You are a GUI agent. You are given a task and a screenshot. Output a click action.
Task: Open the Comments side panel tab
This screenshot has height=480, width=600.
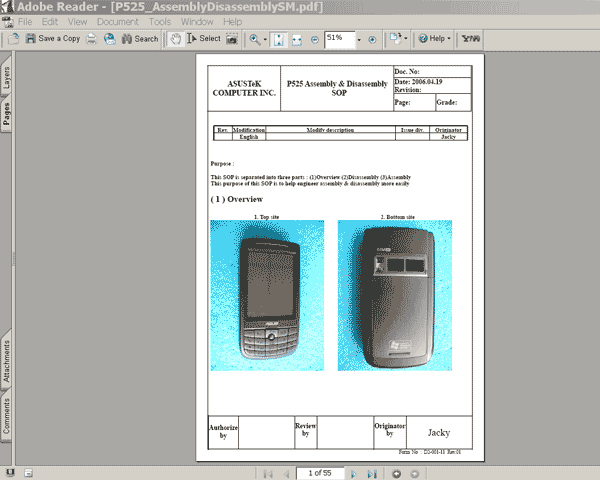(x=6, y=416)
